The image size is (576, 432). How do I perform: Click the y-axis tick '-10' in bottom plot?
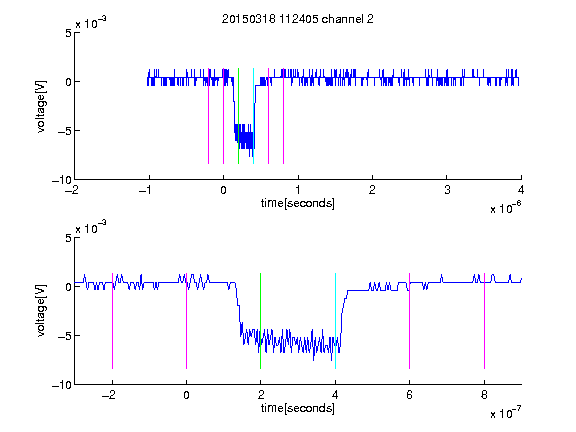click(x=62, y=385)
